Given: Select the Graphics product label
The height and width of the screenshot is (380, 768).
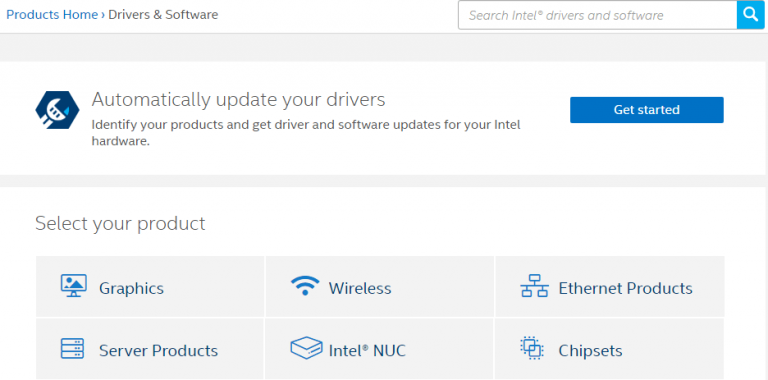Looking at the screenshot, I should pyautogui.click(x=131, y=288).
